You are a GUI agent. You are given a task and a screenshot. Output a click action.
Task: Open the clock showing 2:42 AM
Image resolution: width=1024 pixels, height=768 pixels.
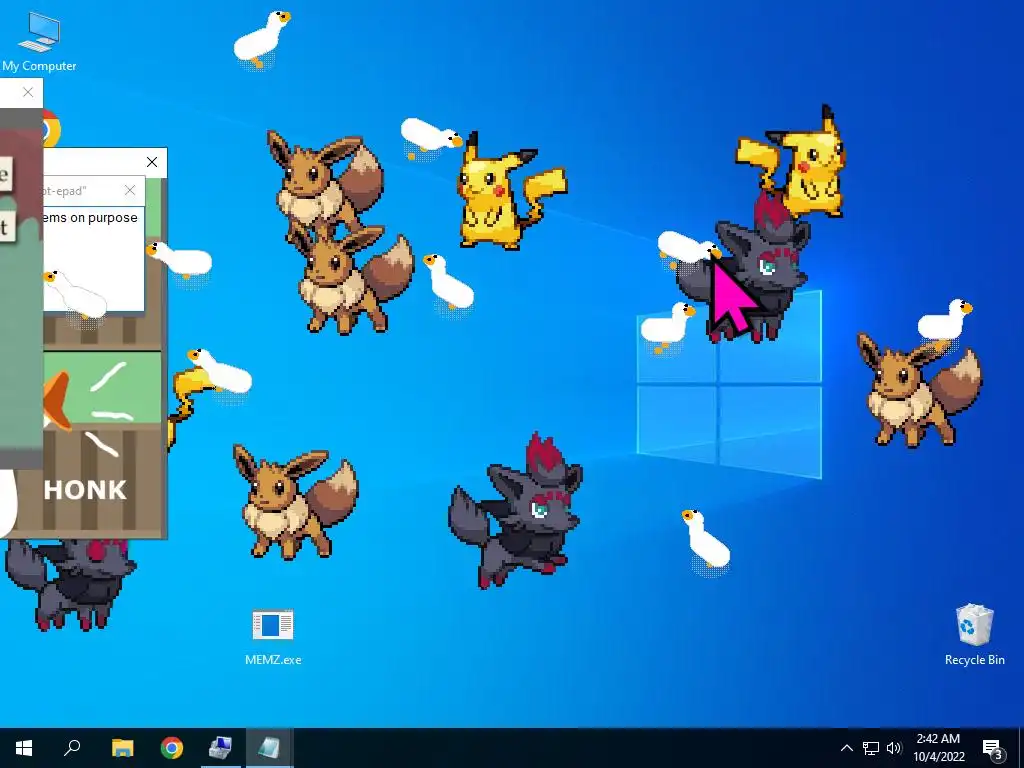click(x=938, y=748)
